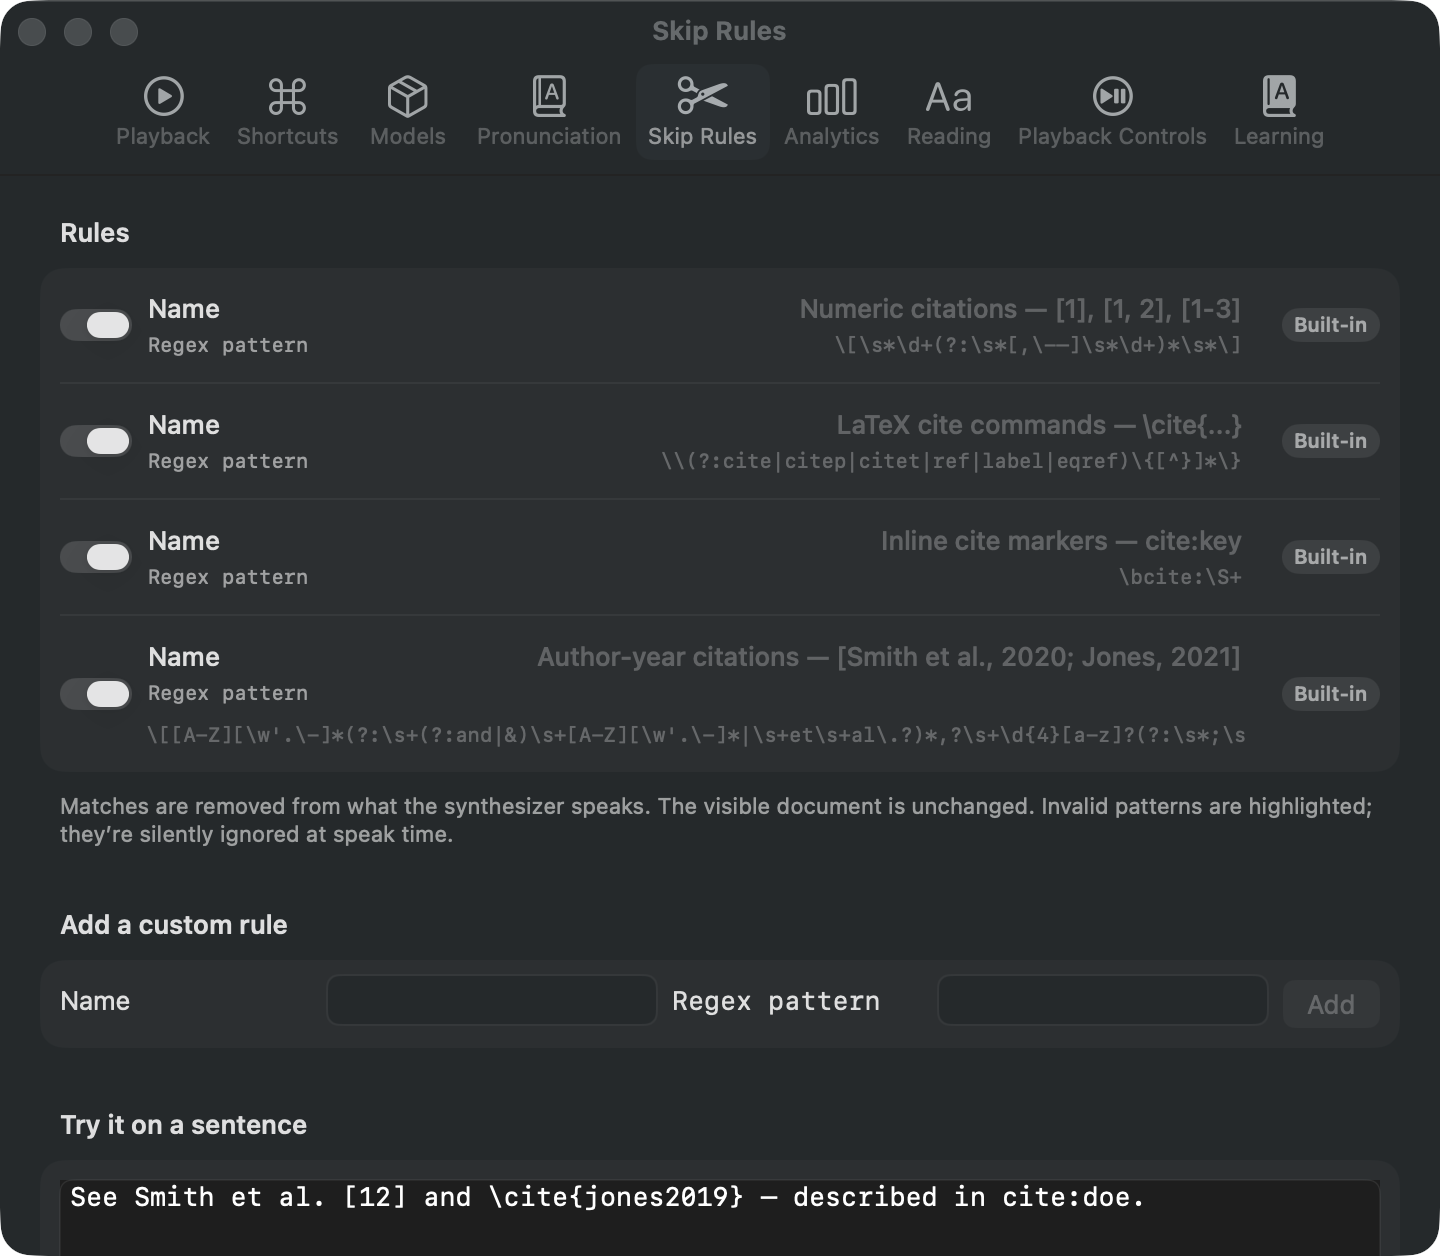The image size is (1440, 1256).
Task: Open the Analytics bar chart icon
Action: pos(831,97)
